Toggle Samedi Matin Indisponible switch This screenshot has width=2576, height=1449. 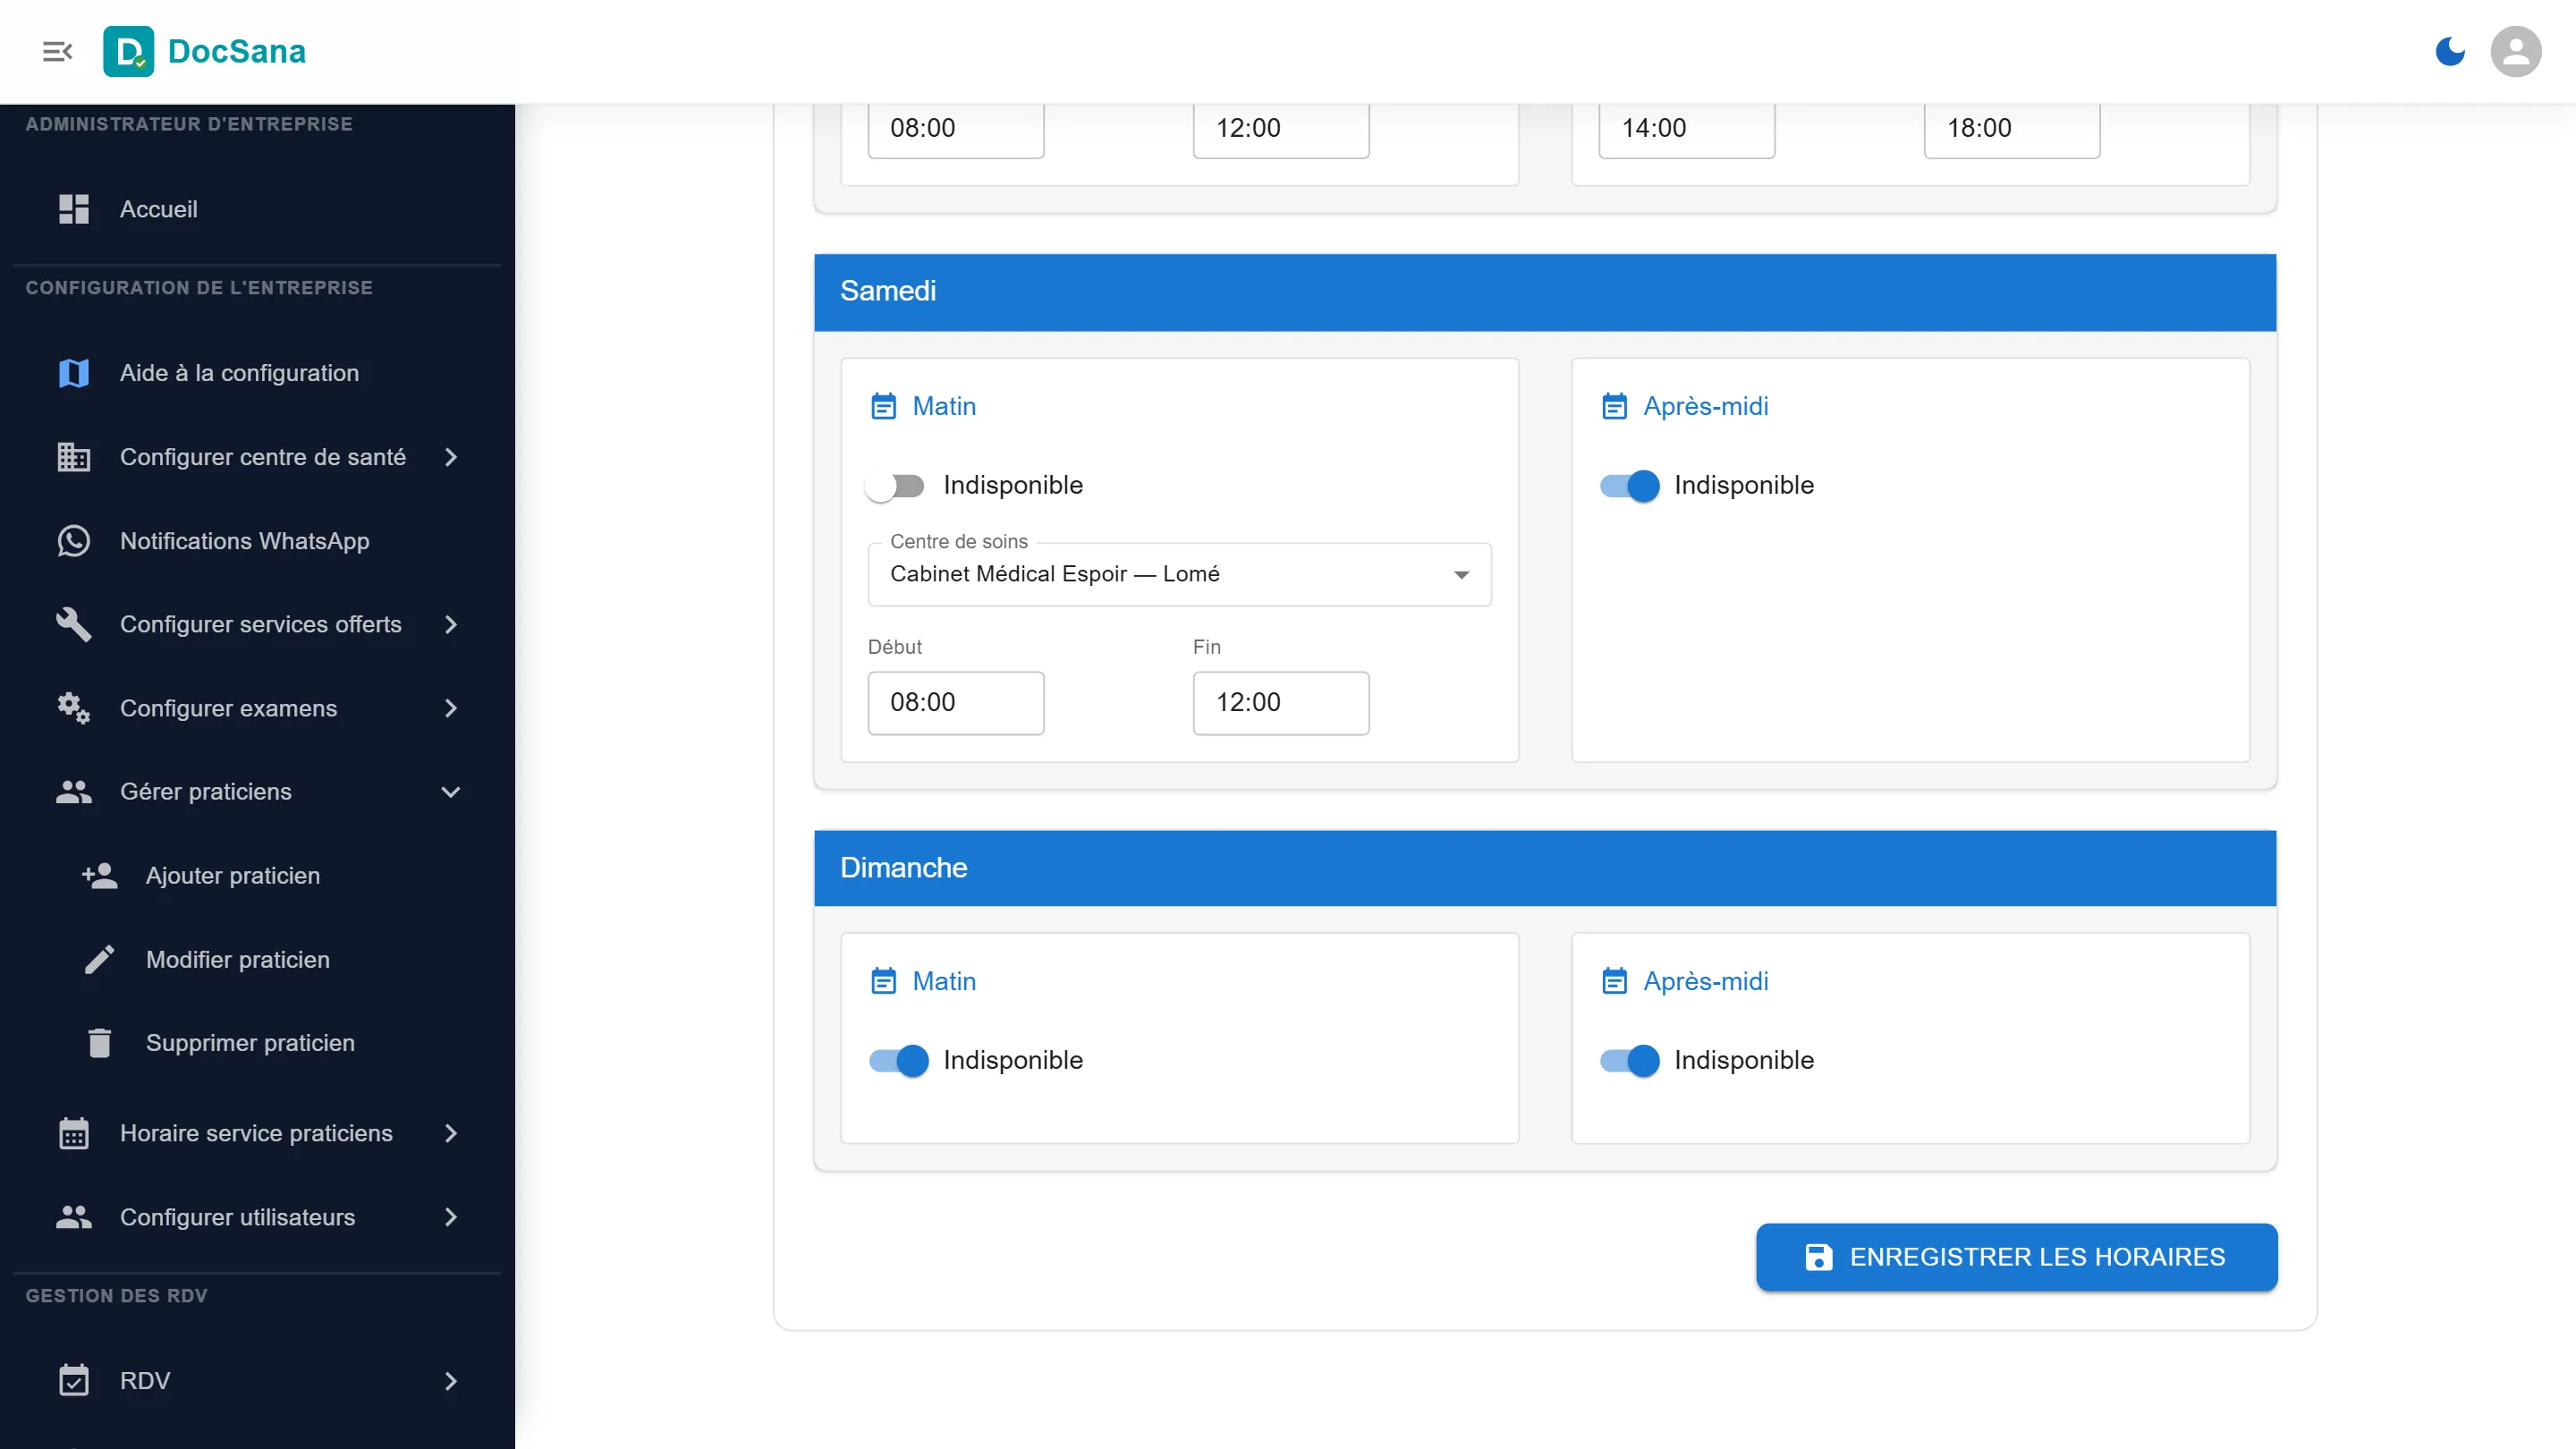click(x=896, y=486)
